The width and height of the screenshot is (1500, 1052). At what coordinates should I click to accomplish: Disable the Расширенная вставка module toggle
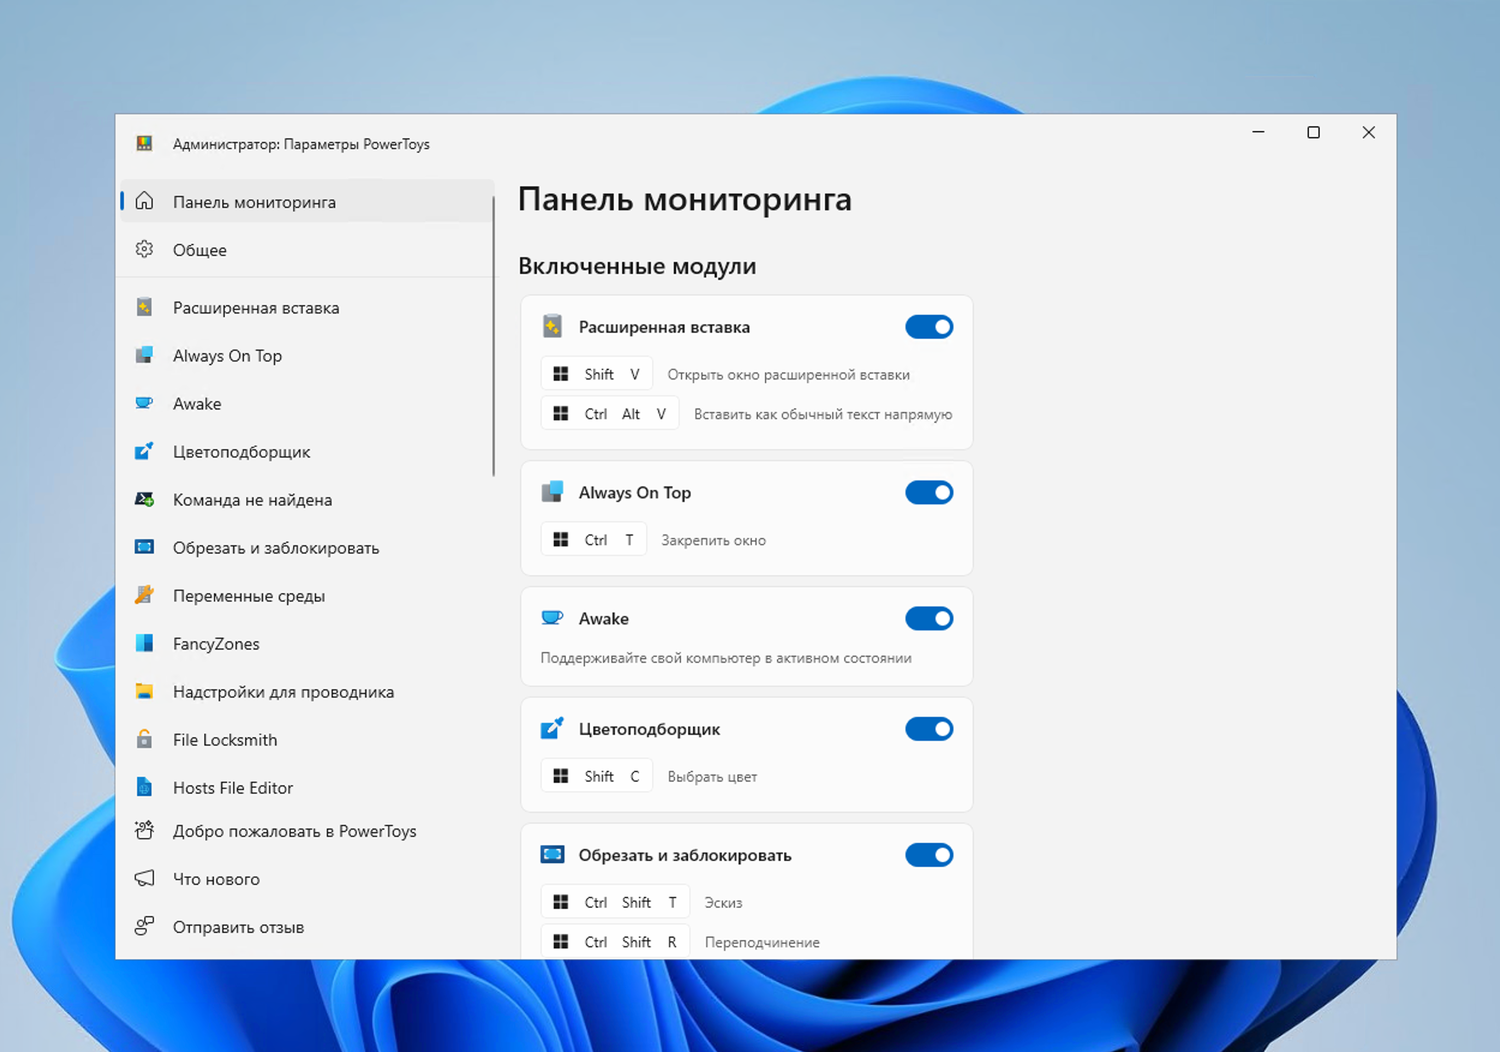click(929, 327)
